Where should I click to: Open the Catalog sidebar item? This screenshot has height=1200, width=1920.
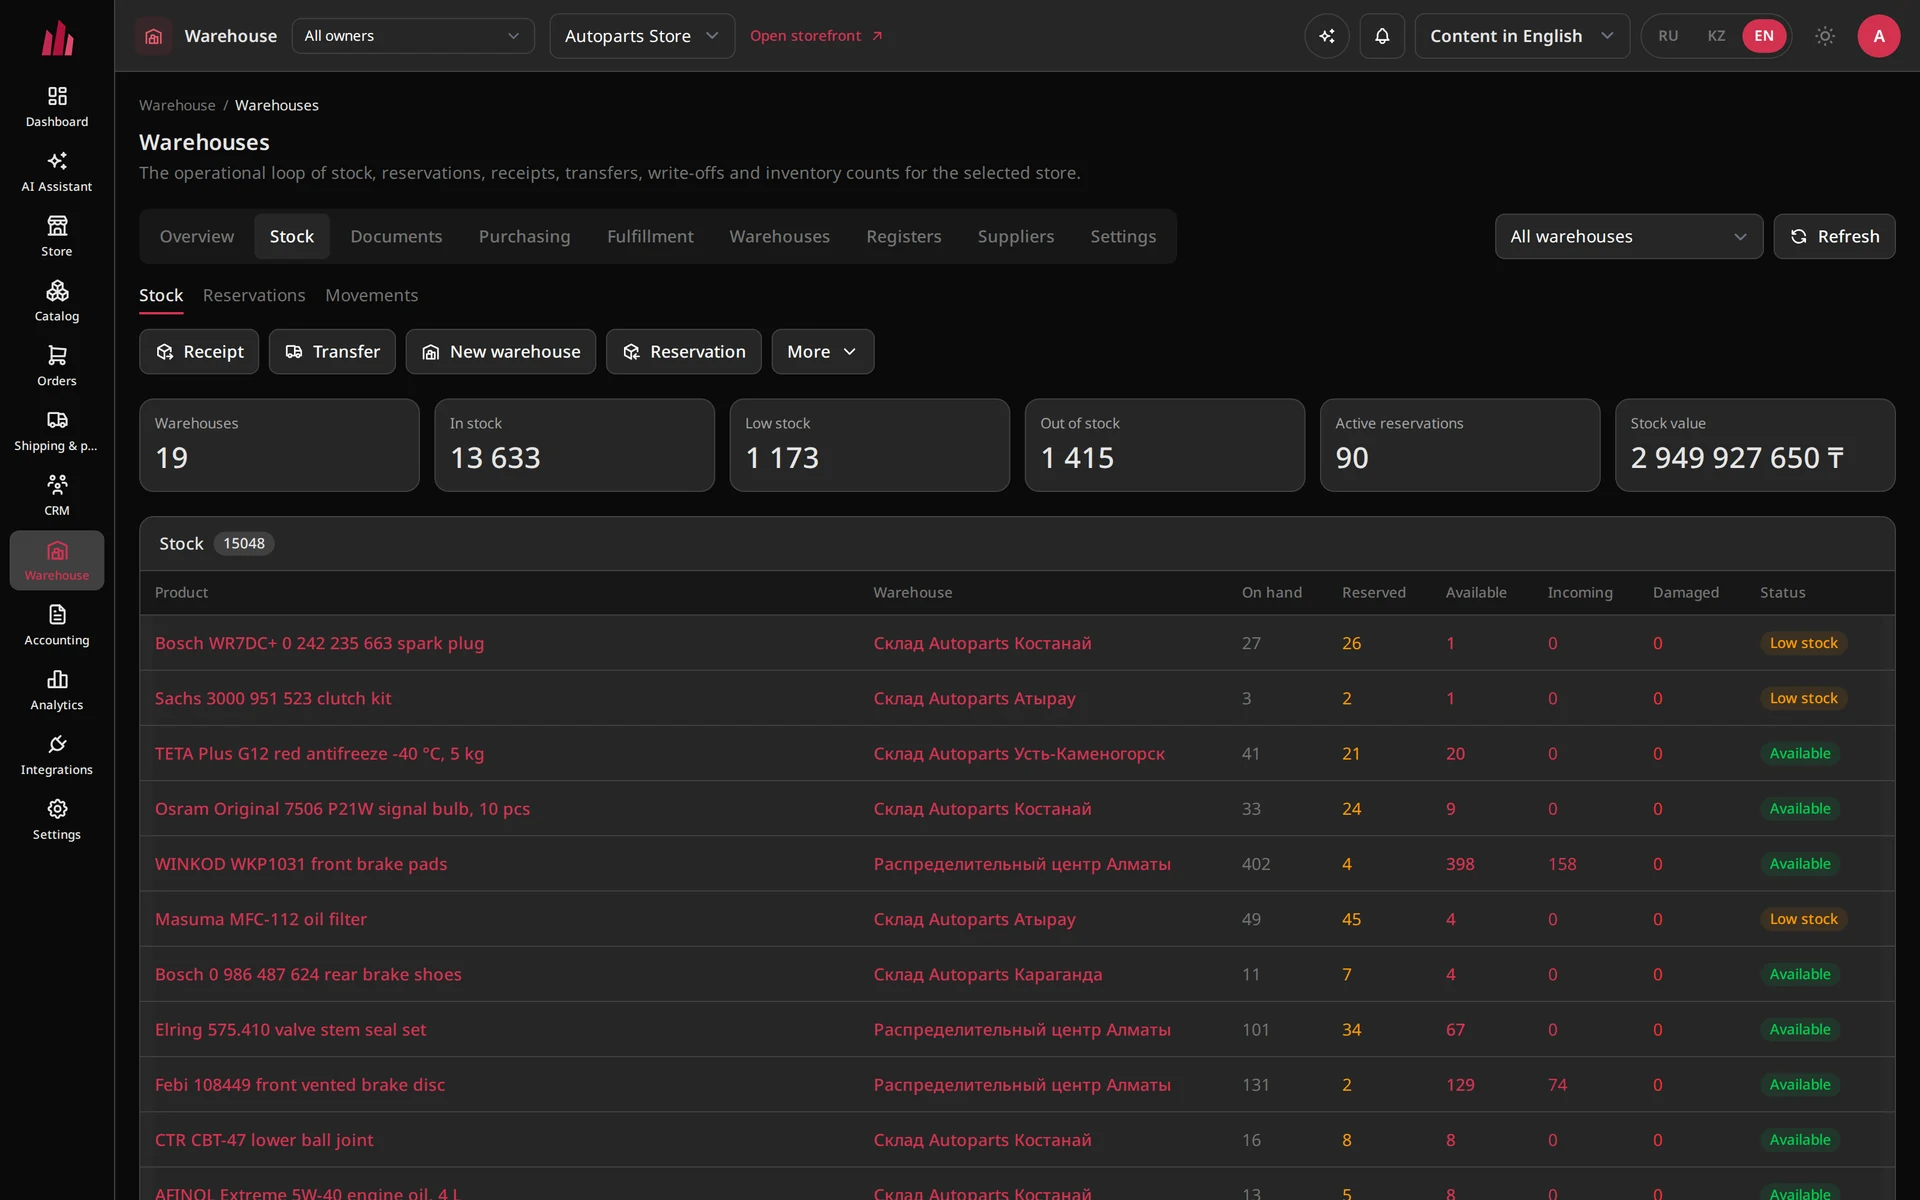pyautogui.click(x=57, y=302)
